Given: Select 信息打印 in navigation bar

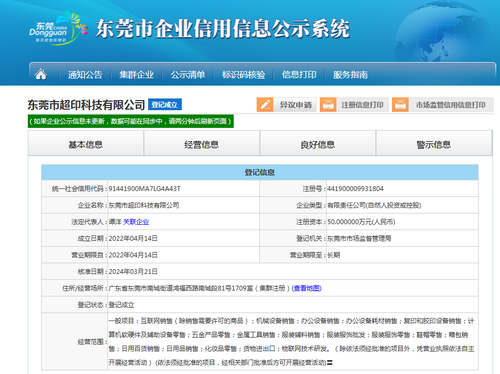Looking at the screenshot, I should tap(299, 75).
